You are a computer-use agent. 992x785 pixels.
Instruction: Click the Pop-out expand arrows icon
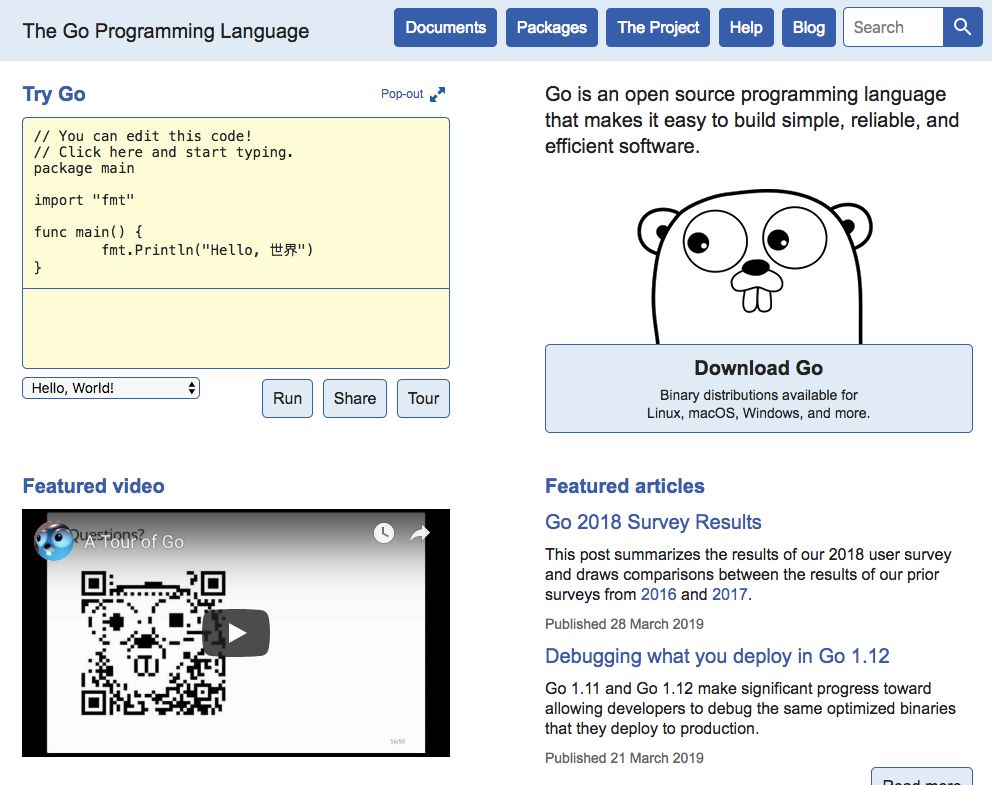pyautogui.click(x=437, y=94)
